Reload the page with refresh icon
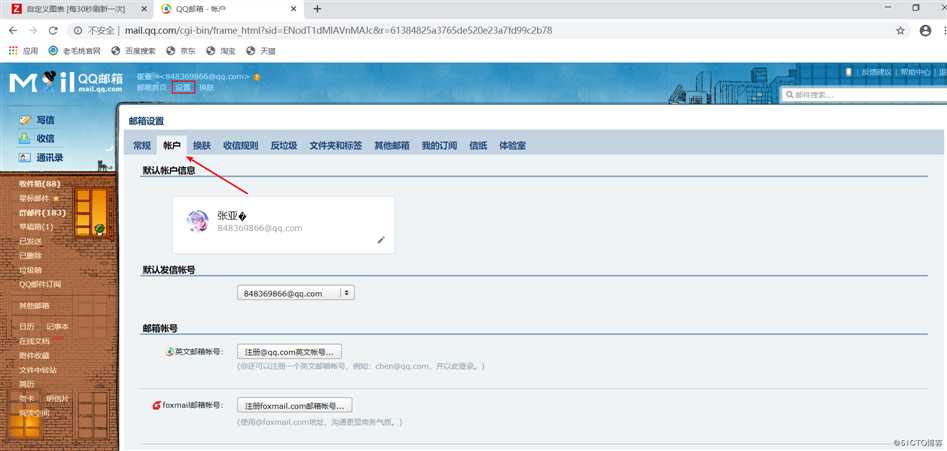This screenshot has width=947, height=451. coord(58,30)
